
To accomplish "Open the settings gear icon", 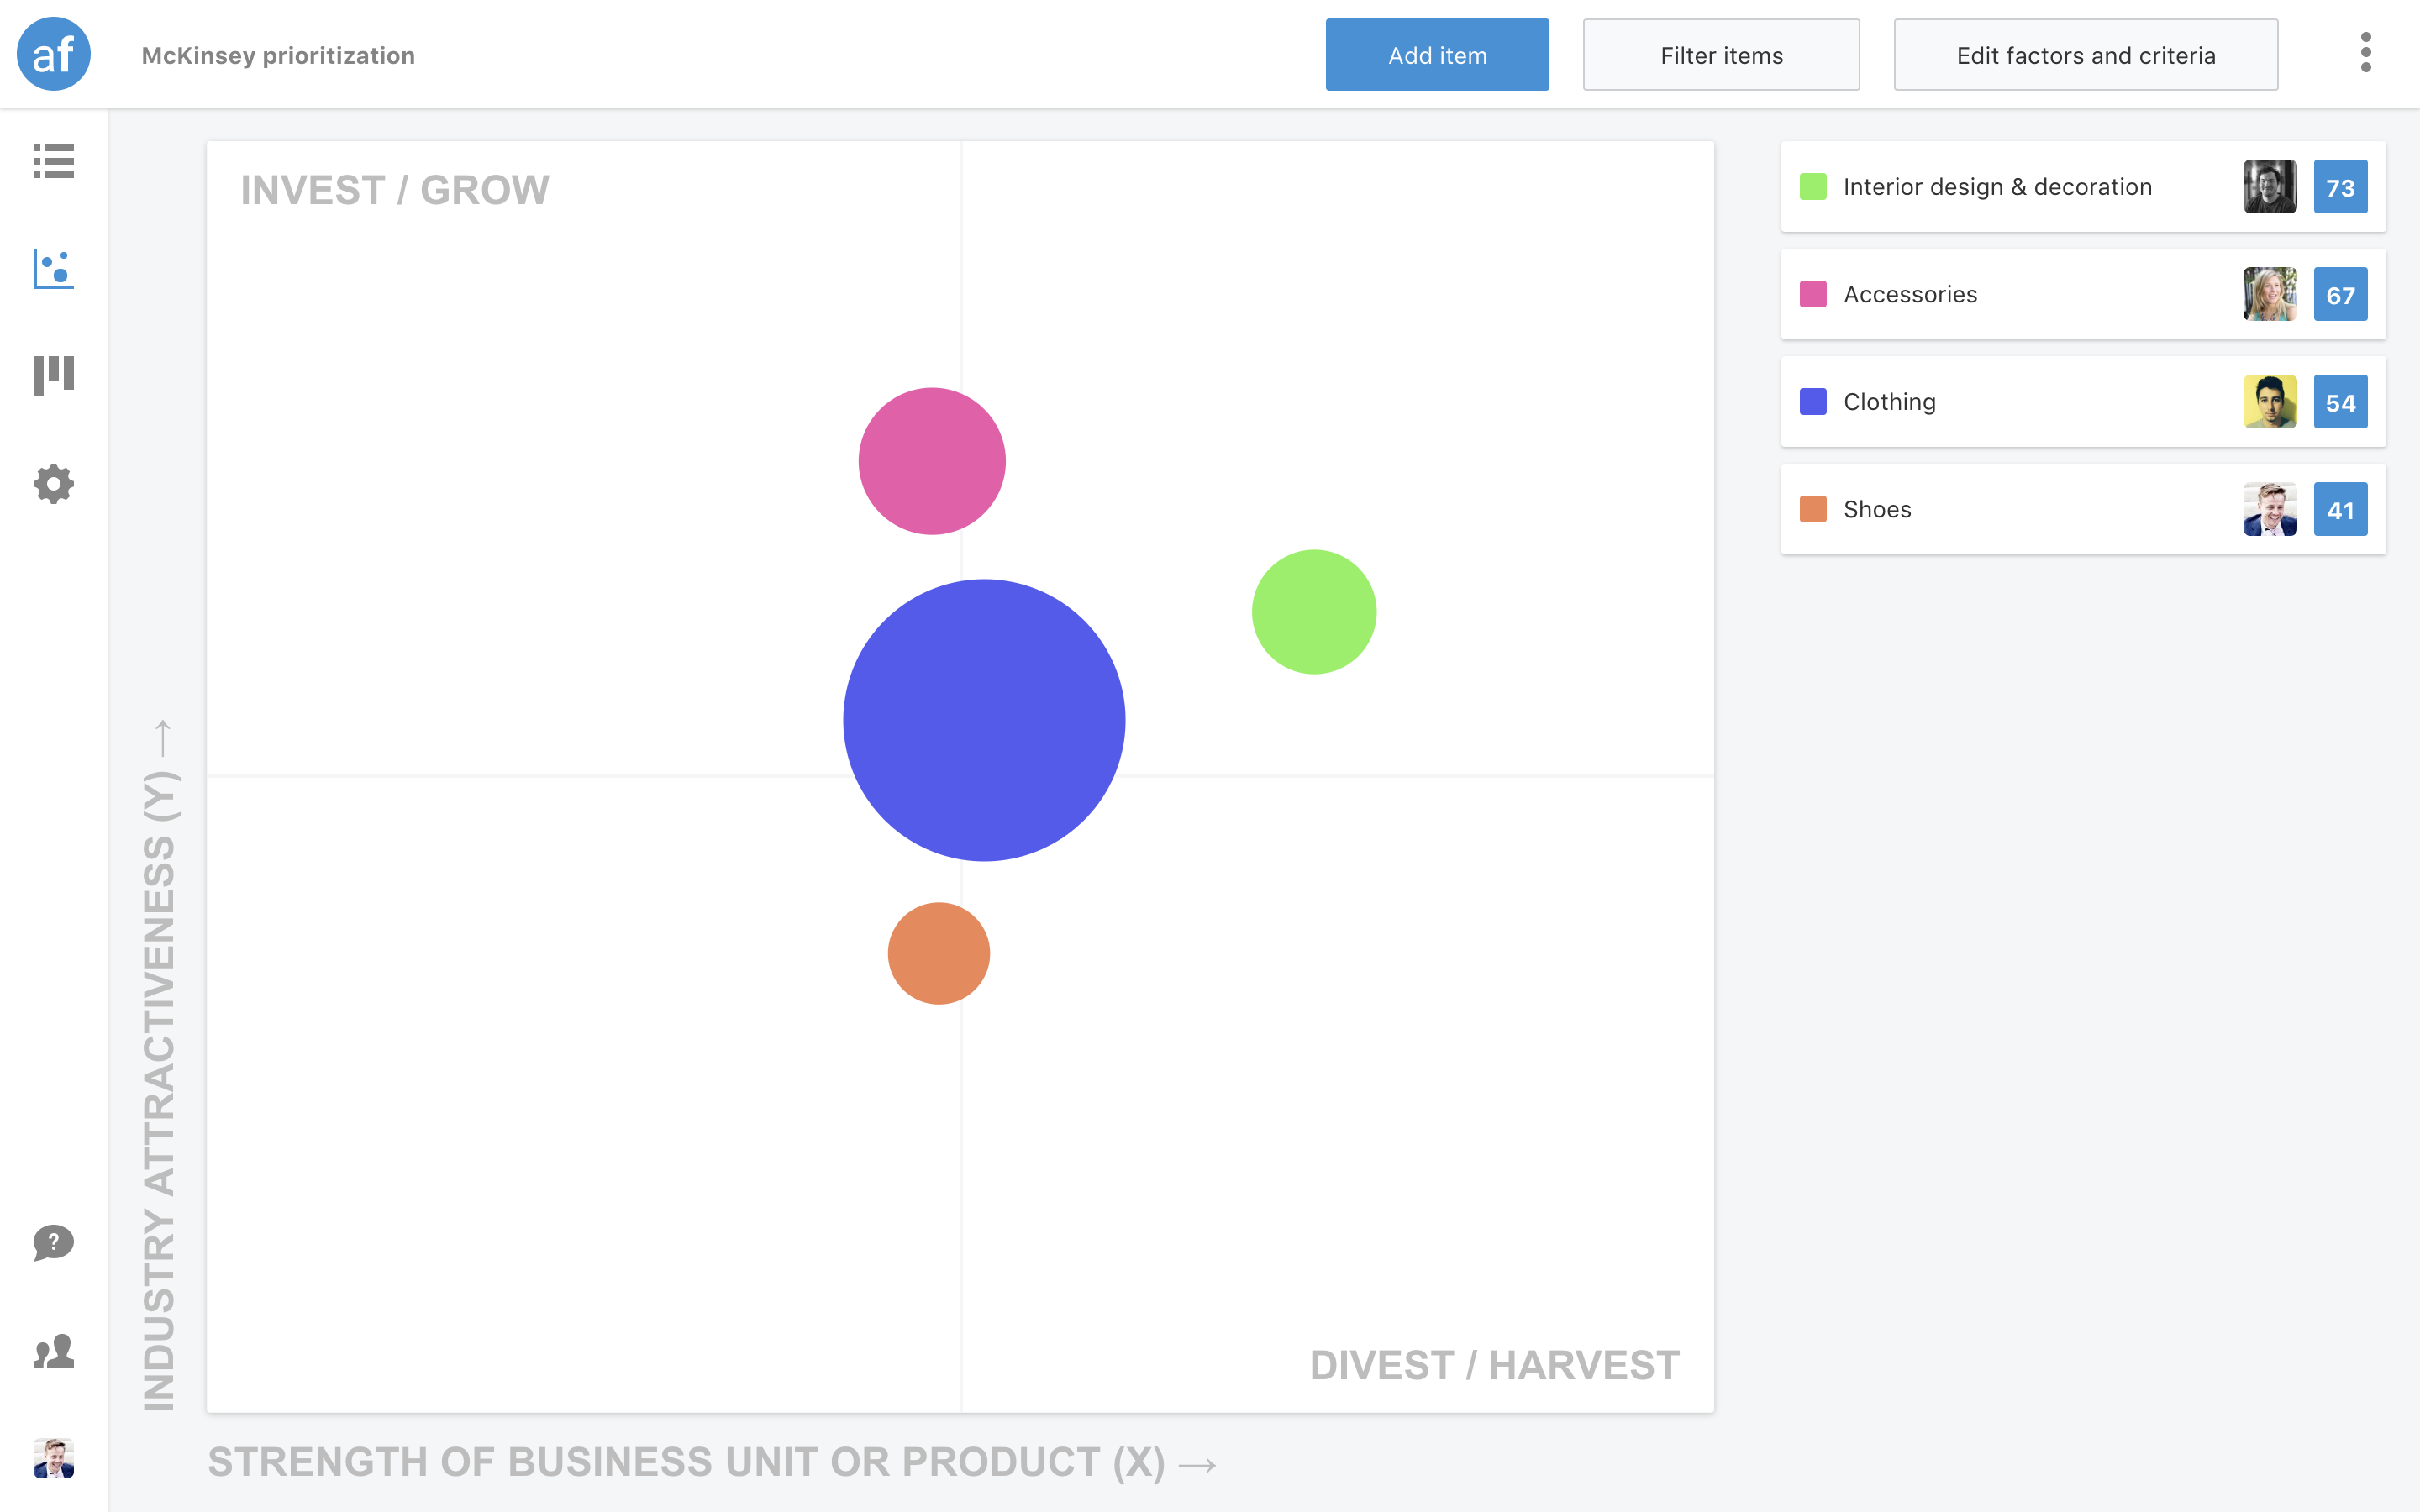I will coord(53,483).
